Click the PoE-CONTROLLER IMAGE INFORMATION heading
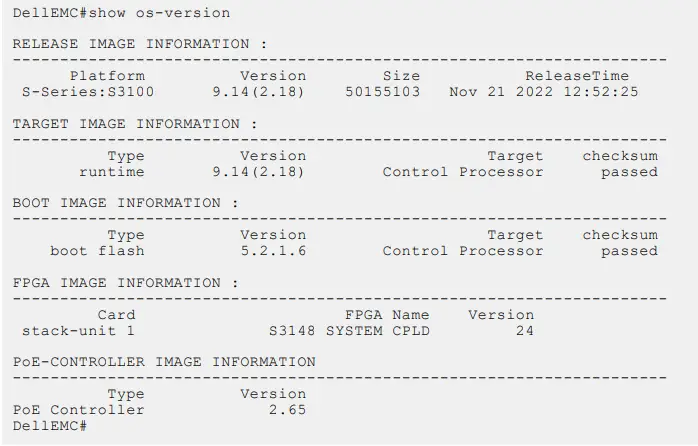The image size is (698, 446). (x=164, y=362)
